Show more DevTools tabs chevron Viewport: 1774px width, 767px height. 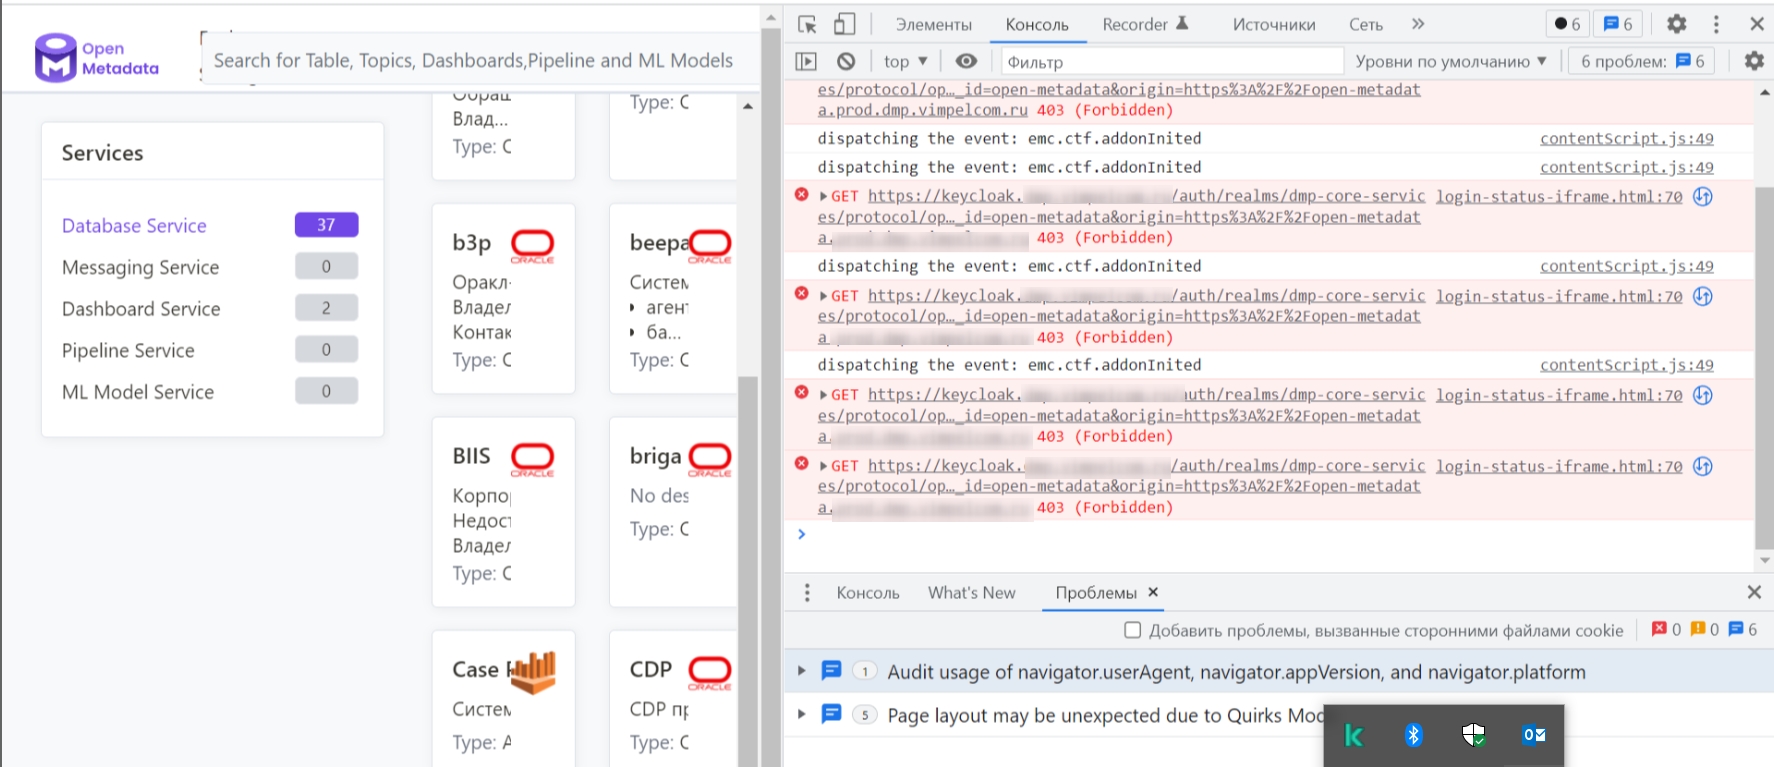[1418, 24]
